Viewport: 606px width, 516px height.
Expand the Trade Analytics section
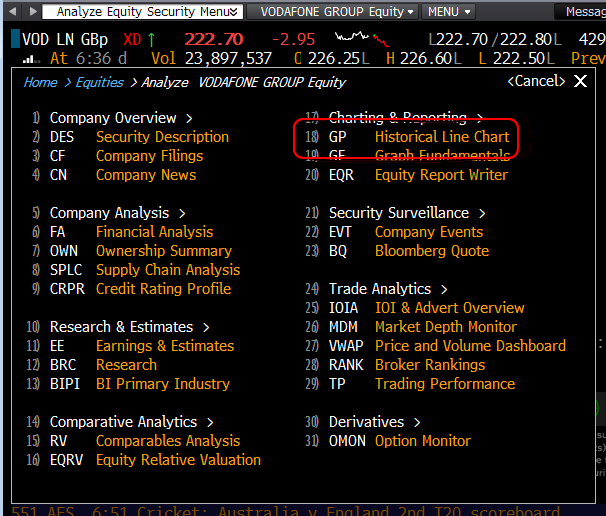click(388, 289)
